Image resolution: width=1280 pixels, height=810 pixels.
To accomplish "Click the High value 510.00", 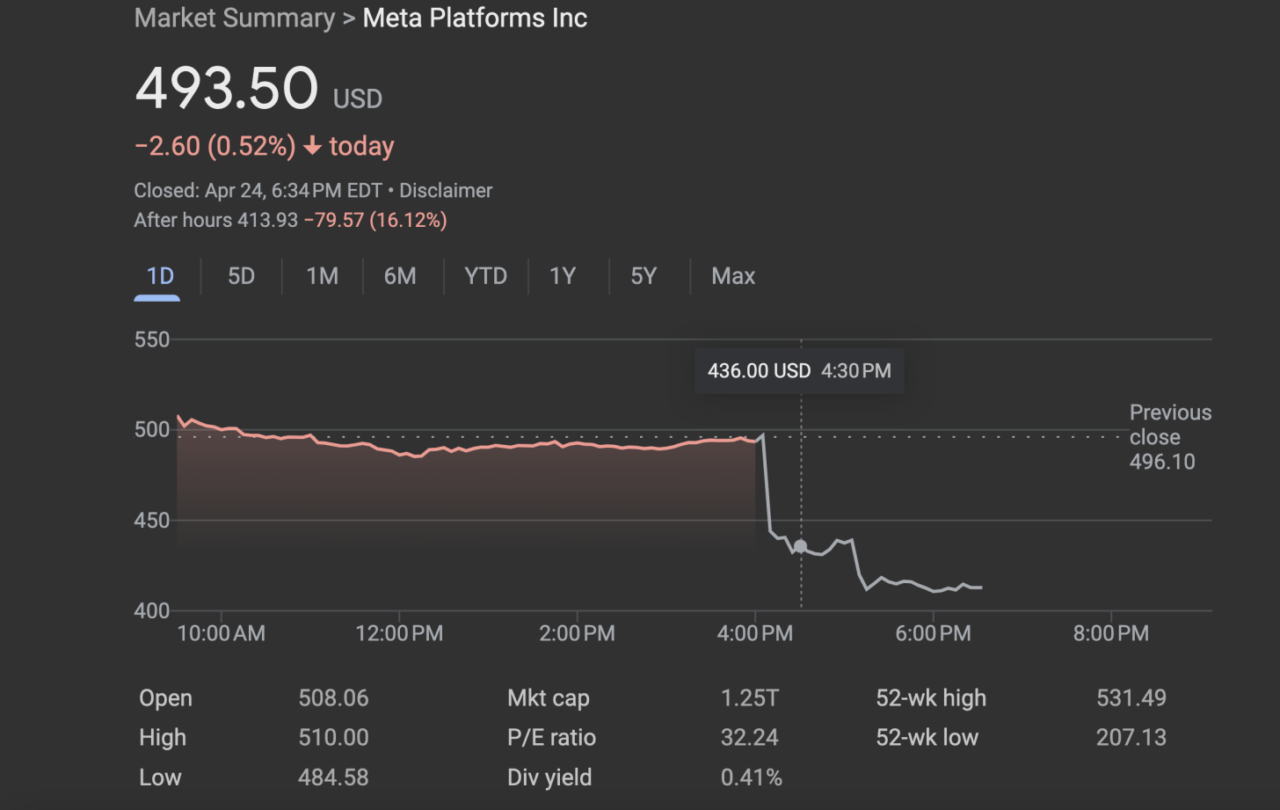I will (x=334, y=738).
